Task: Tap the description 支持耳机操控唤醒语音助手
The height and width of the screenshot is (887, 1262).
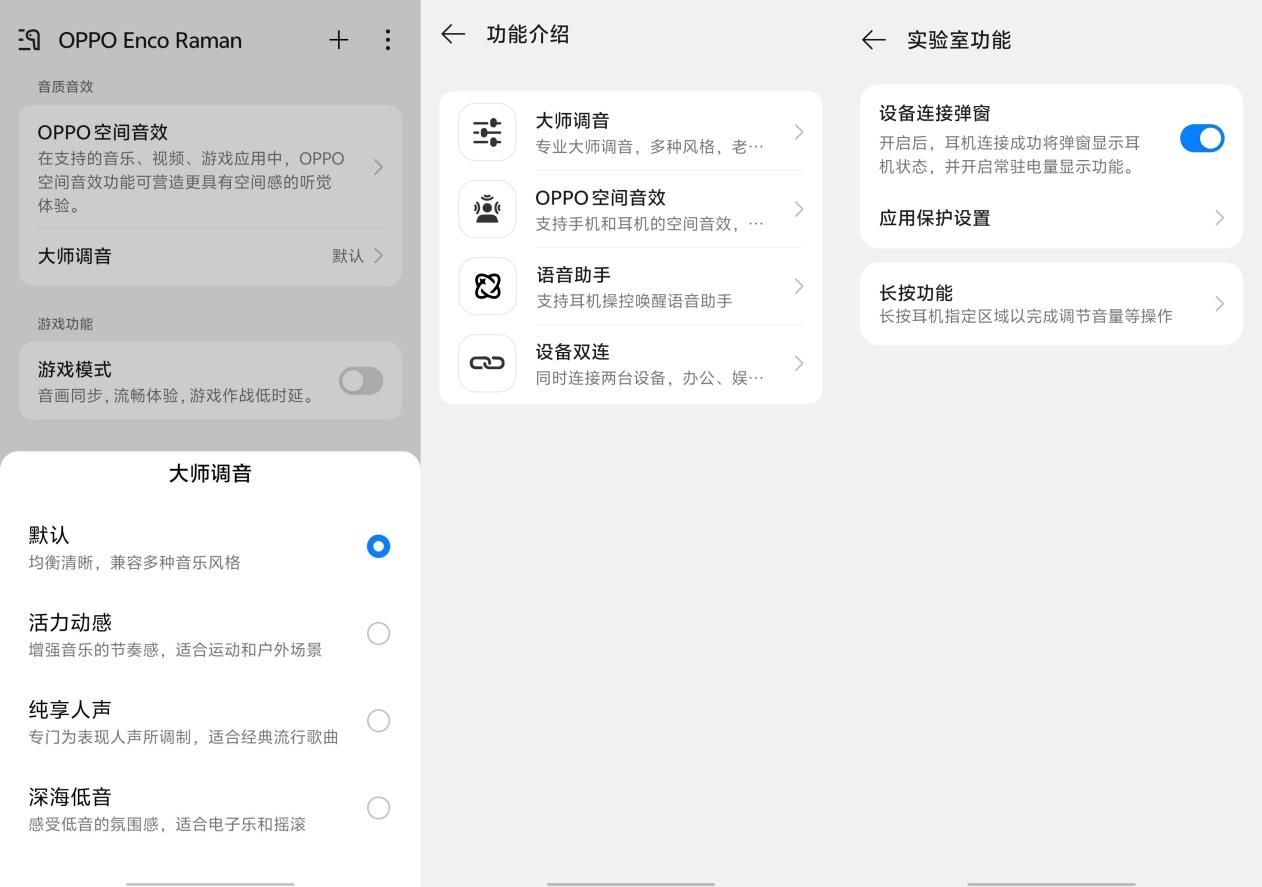Action: (634, 301)
